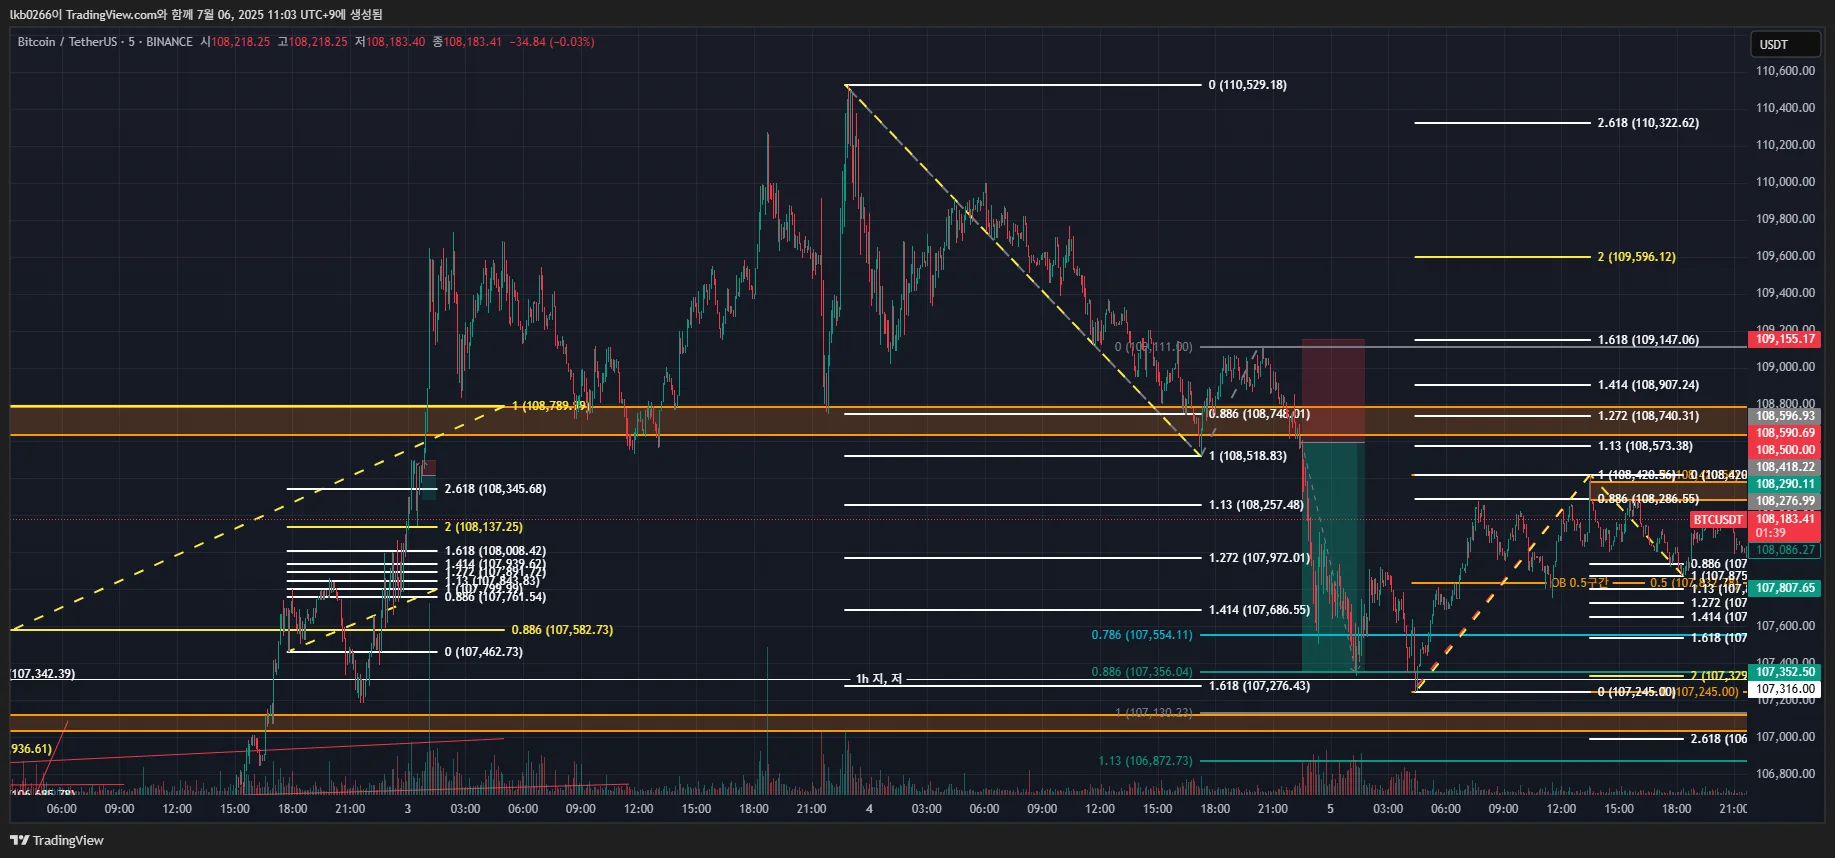Screen dimensions: 1835x858
Task: Click the 110,600.00 price scale tick
Action: 1785,71
